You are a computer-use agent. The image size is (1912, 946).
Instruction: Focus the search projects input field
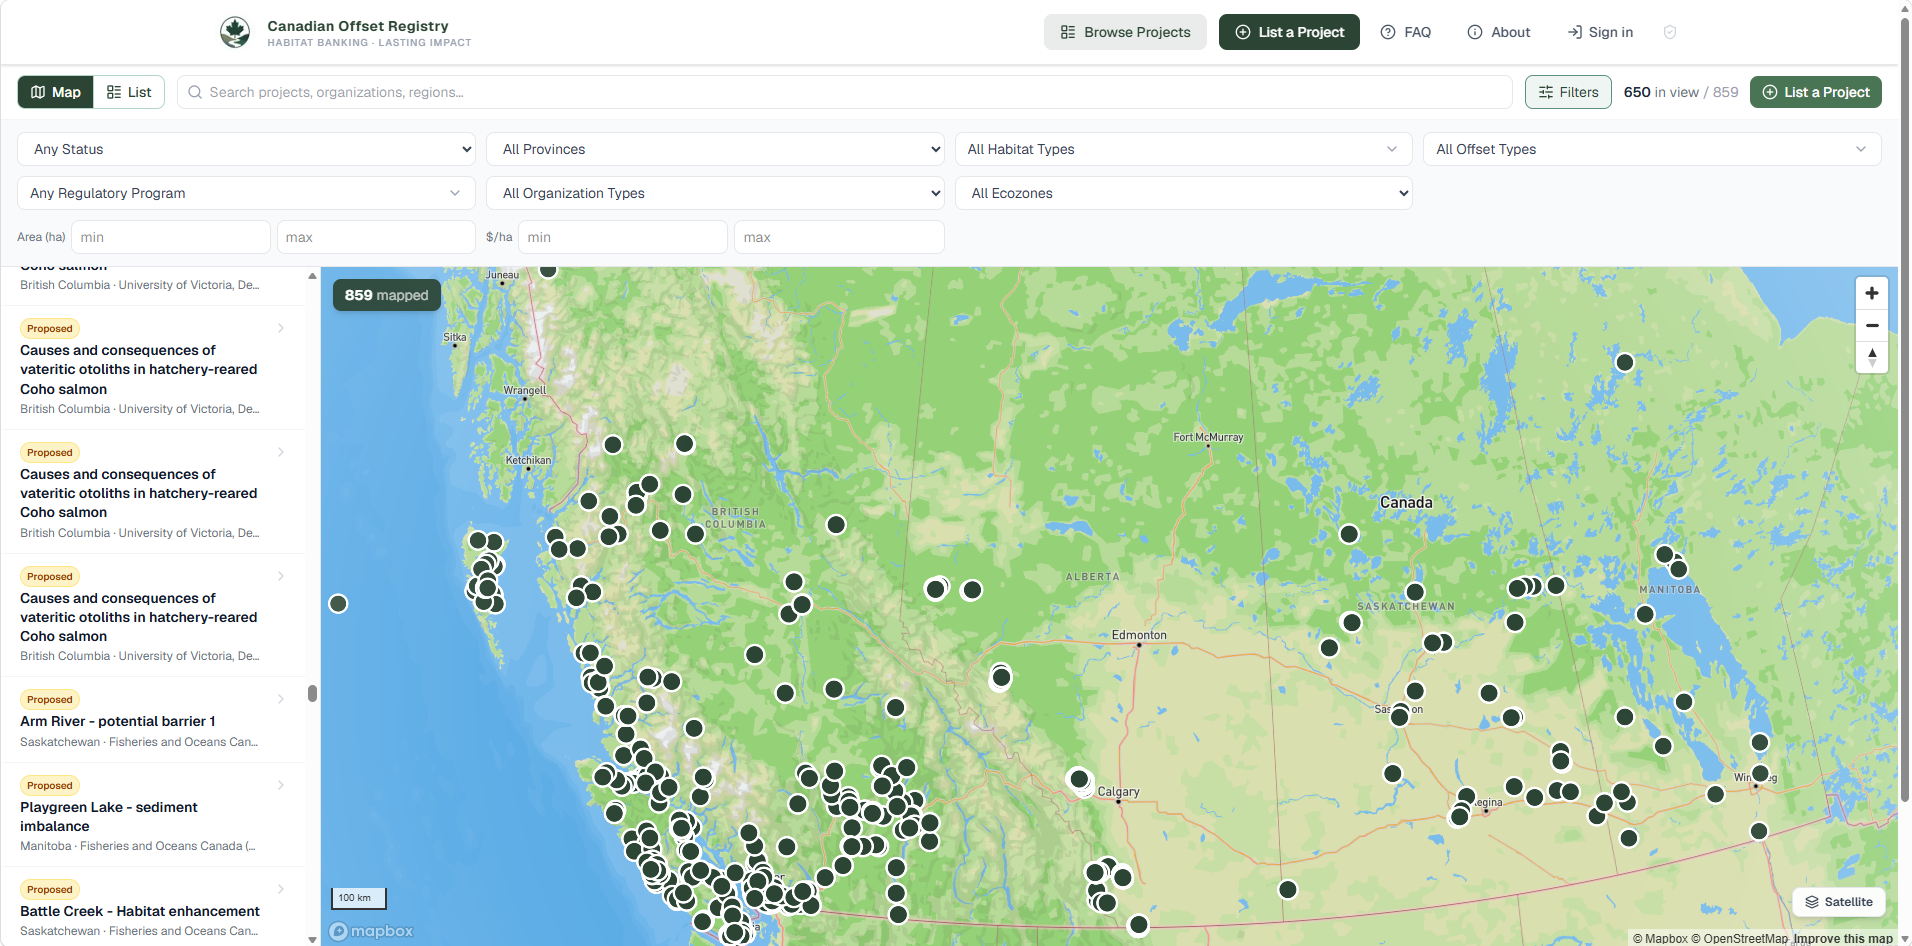tap(845, 92)
